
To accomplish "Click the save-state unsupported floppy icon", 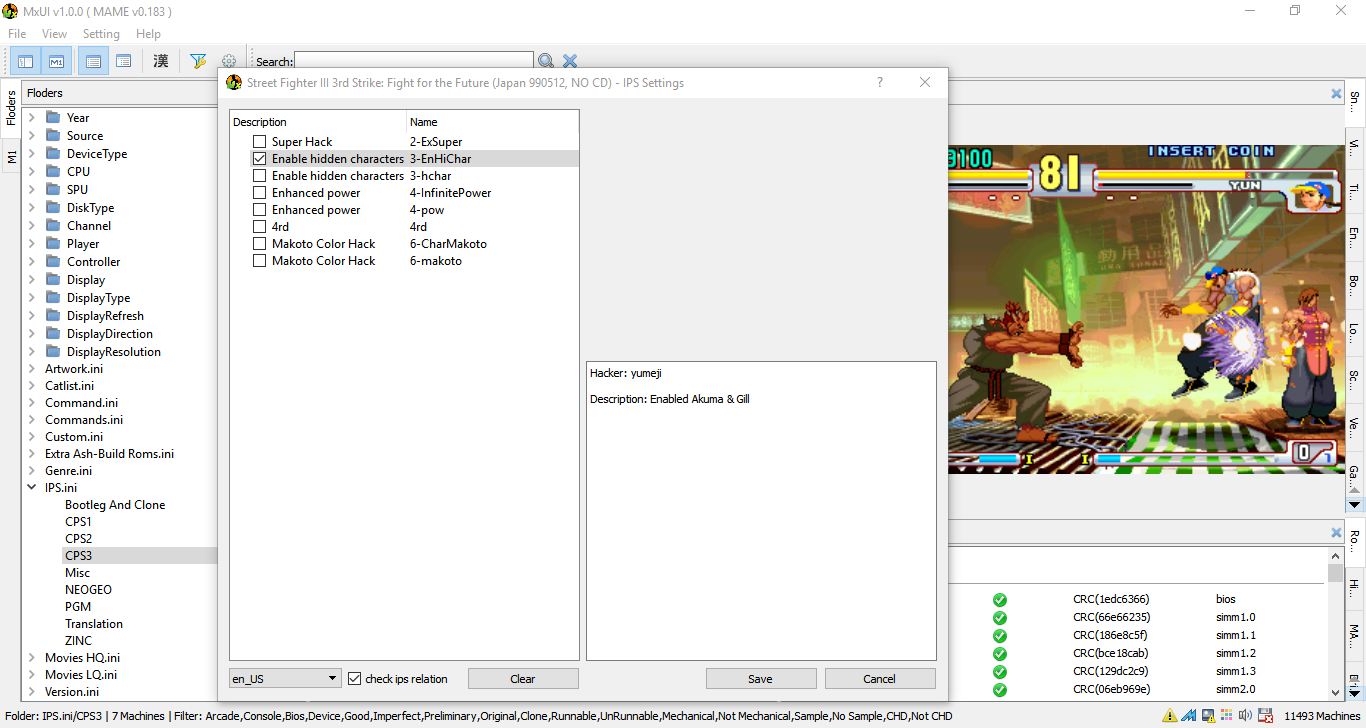I will [x=1265, y=716].
